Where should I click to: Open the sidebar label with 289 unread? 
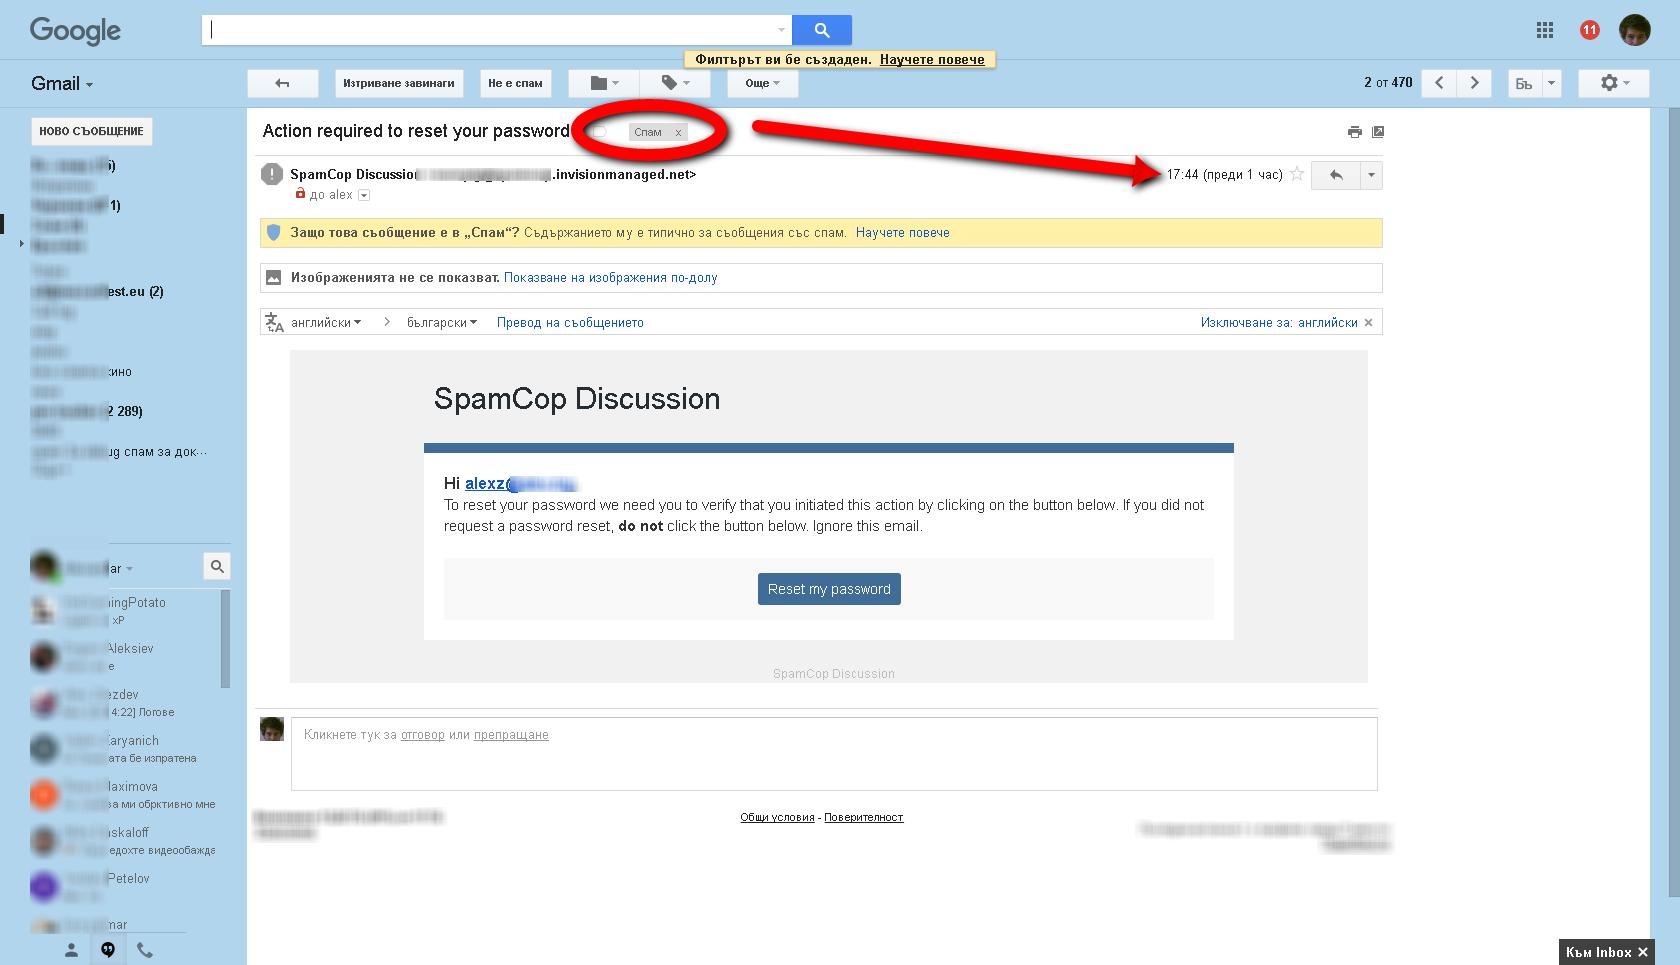click(87, 411)
